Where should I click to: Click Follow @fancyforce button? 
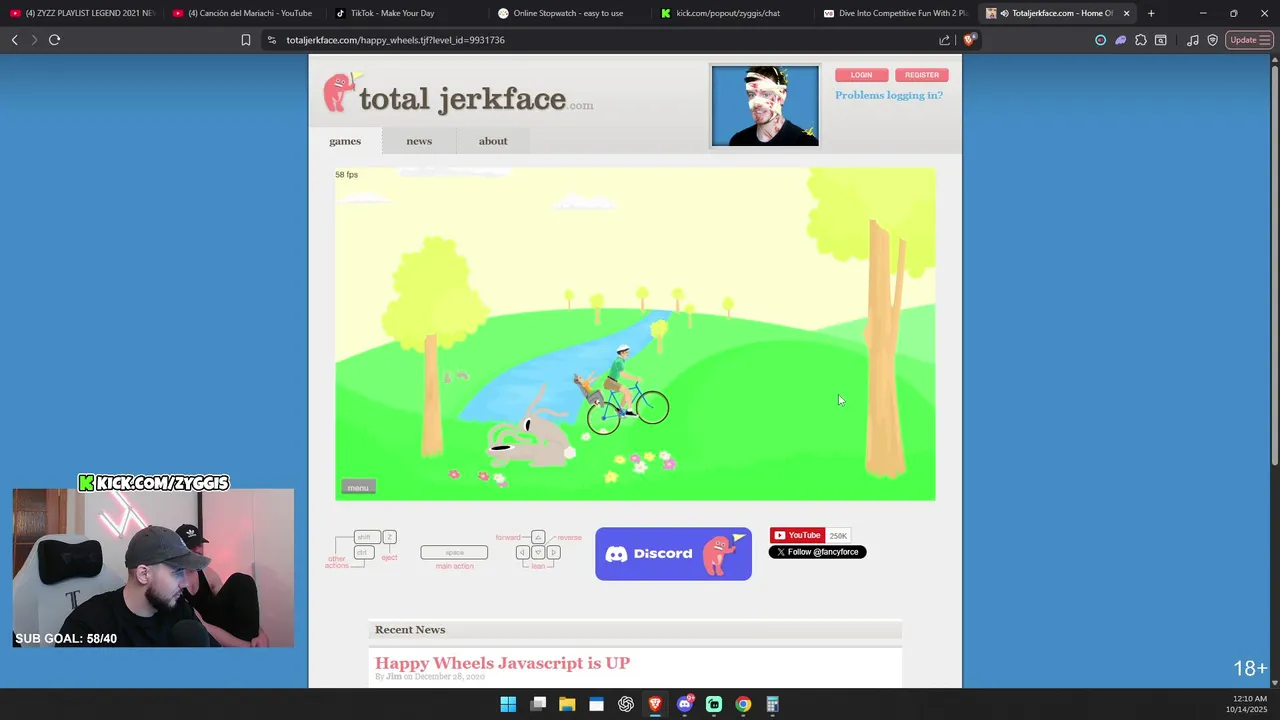tap(817, 552)
